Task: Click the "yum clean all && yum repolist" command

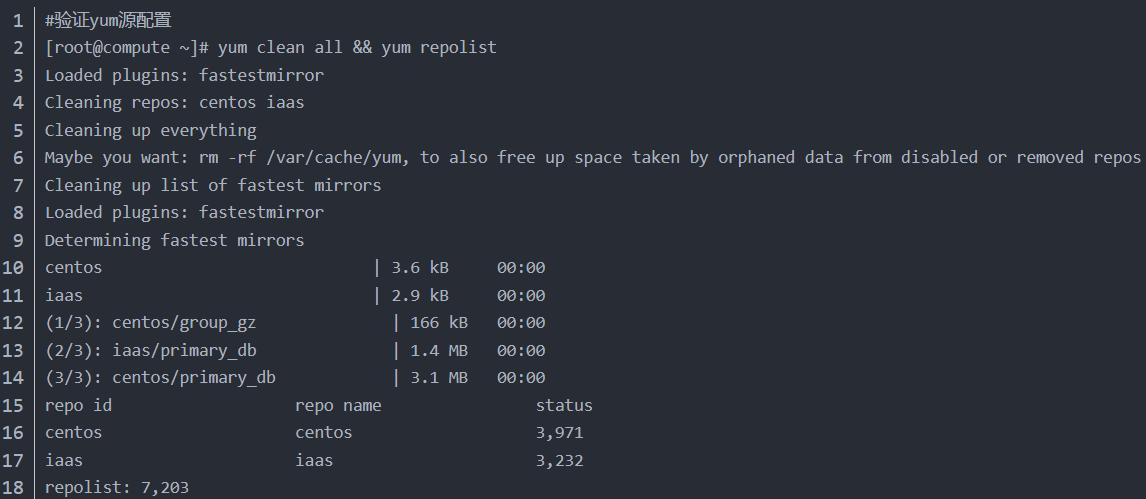Action: click(357, 47)
